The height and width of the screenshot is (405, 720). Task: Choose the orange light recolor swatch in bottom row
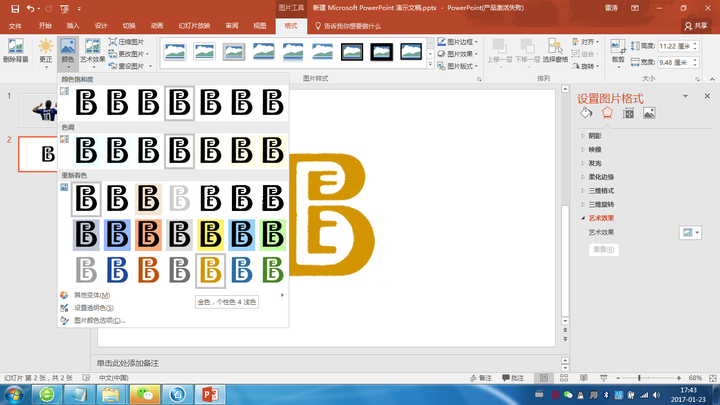point(148,270)
